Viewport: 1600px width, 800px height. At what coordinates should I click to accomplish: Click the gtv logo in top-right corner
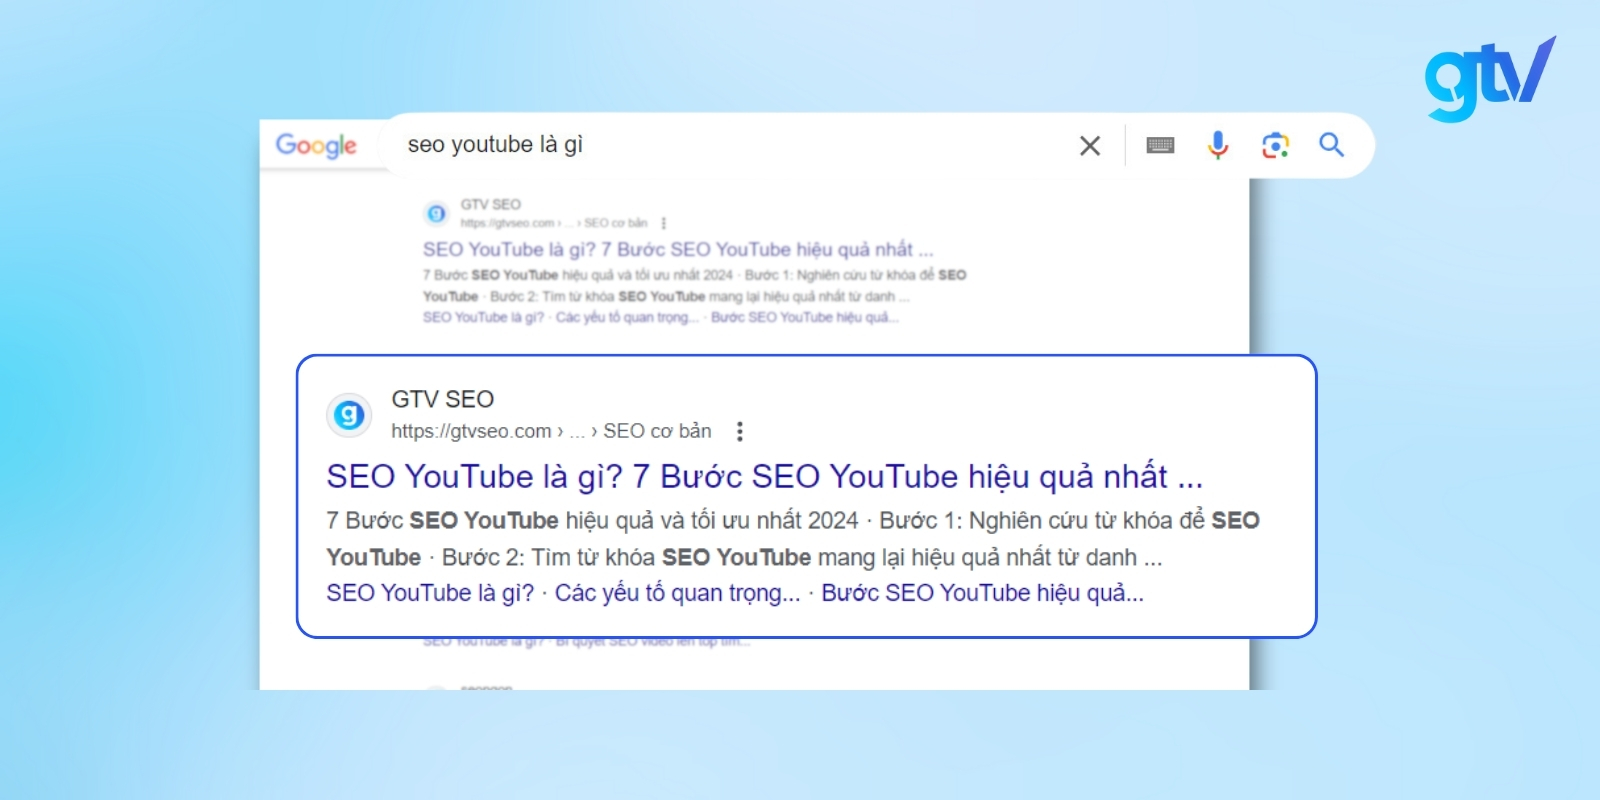tap(1490, 78)
